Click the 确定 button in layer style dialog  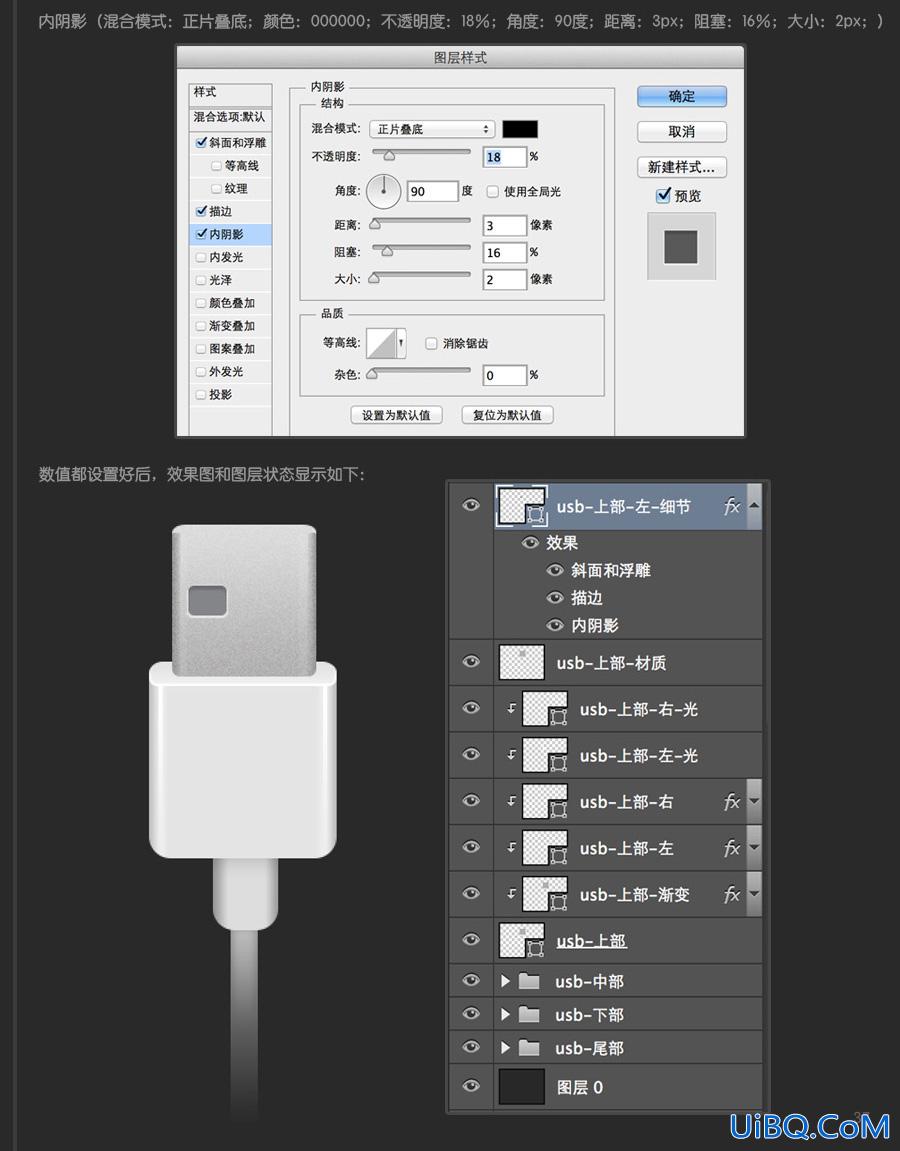[681, 96]
